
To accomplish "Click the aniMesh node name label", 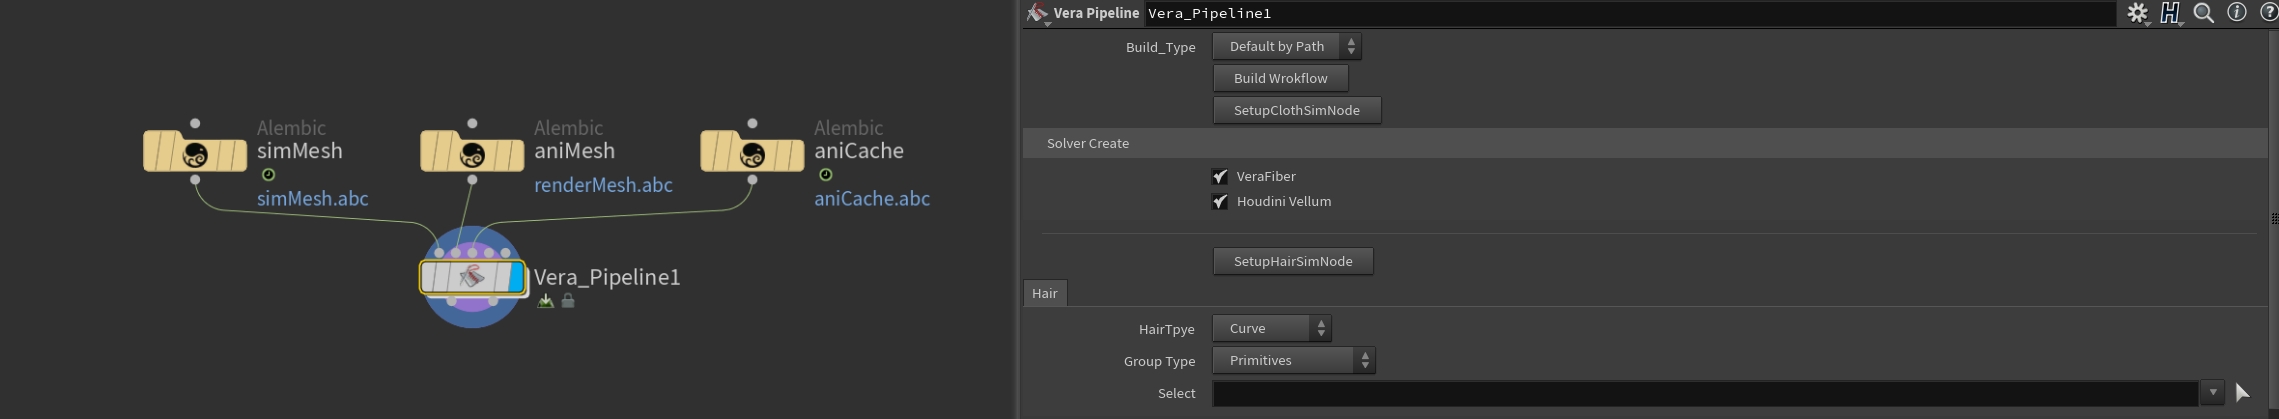I will (x=574, y=151).
